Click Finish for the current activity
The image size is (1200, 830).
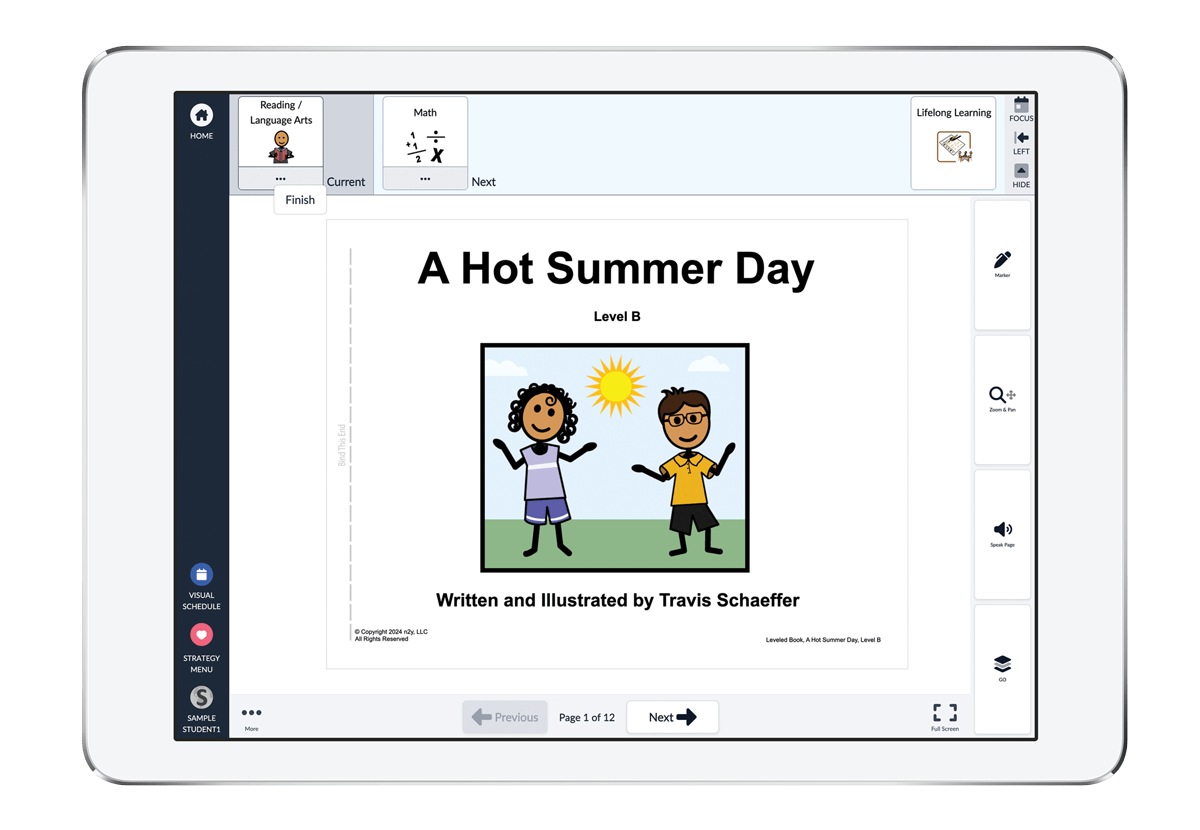coord(300,200)
